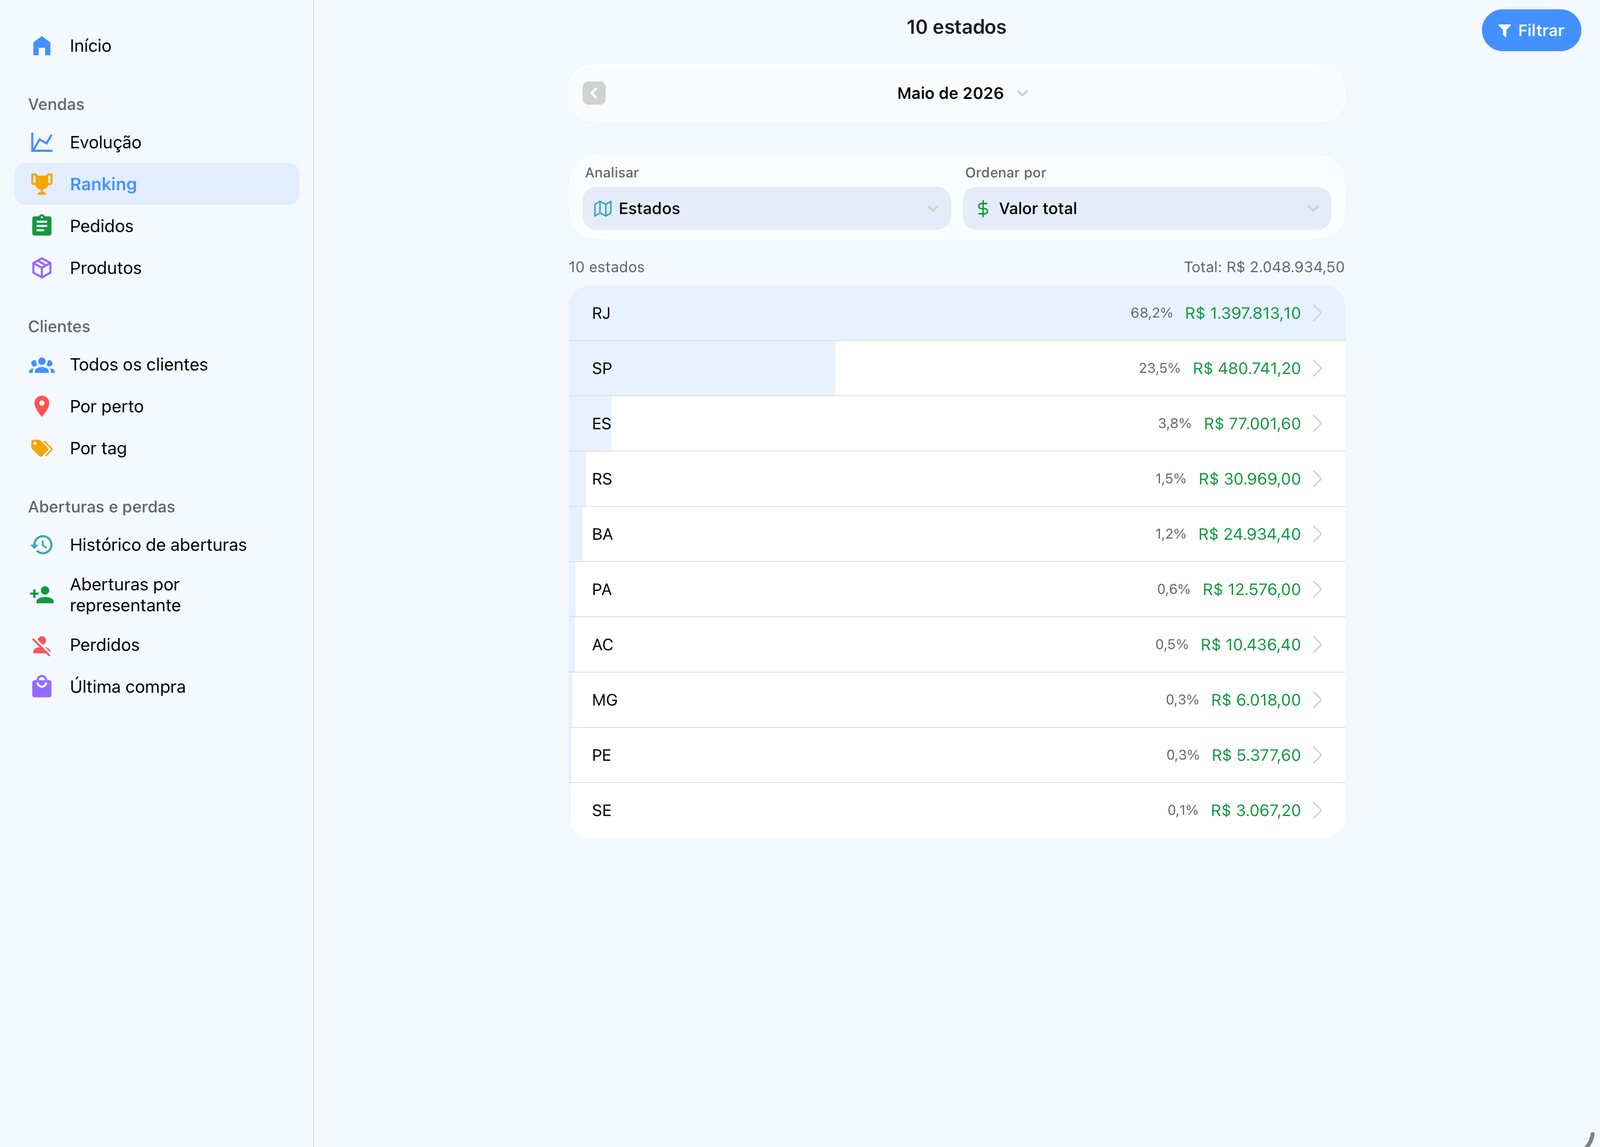Open Última compra link
The height and width of the screenshot is (1147, 1600).
click(157, 687)
